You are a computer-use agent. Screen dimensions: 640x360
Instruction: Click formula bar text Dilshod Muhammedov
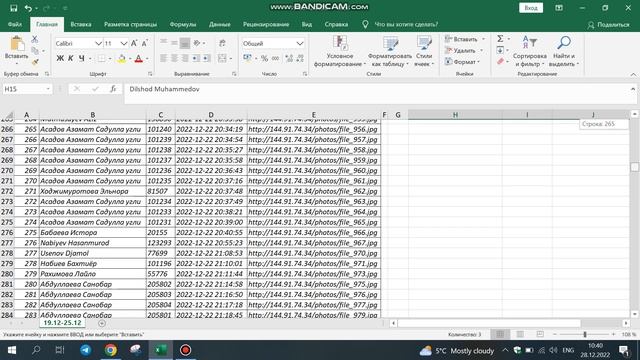point(164,89)
